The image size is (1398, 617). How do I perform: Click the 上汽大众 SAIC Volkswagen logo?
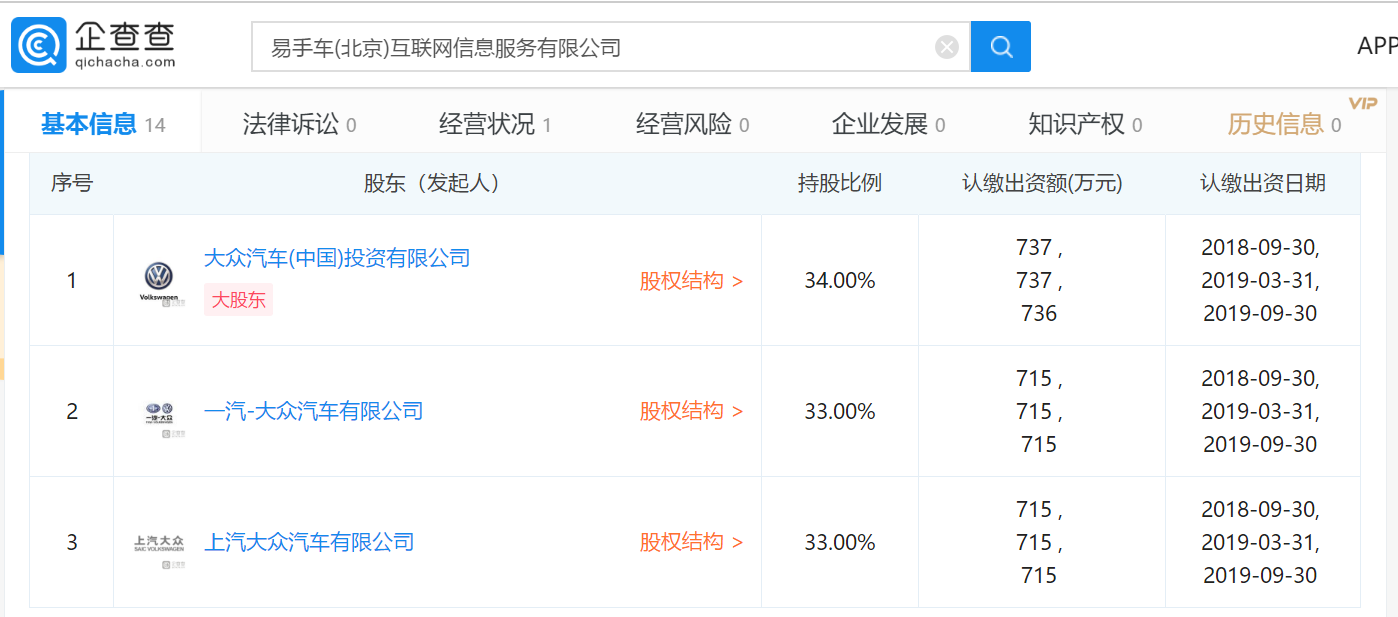point(159,543)
